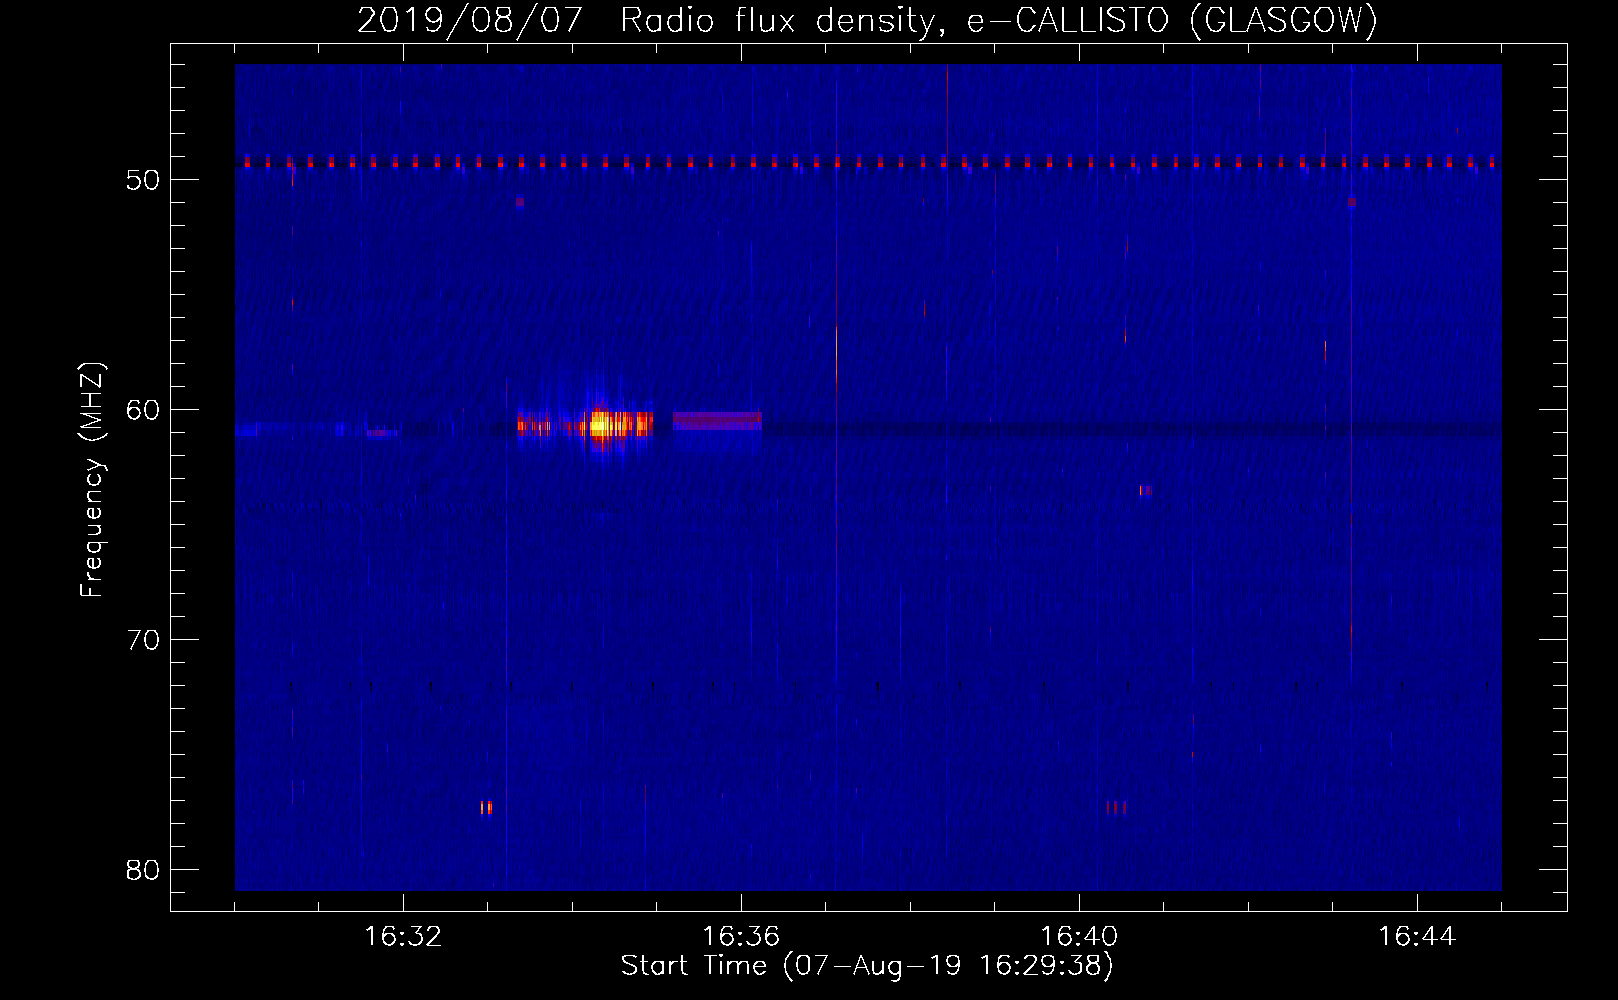Click the small orange spots near 77 MHz at 16:40
The height and width of the screenshot is (1000, 1618).
pyautogui.click(x=1117, y=807)
